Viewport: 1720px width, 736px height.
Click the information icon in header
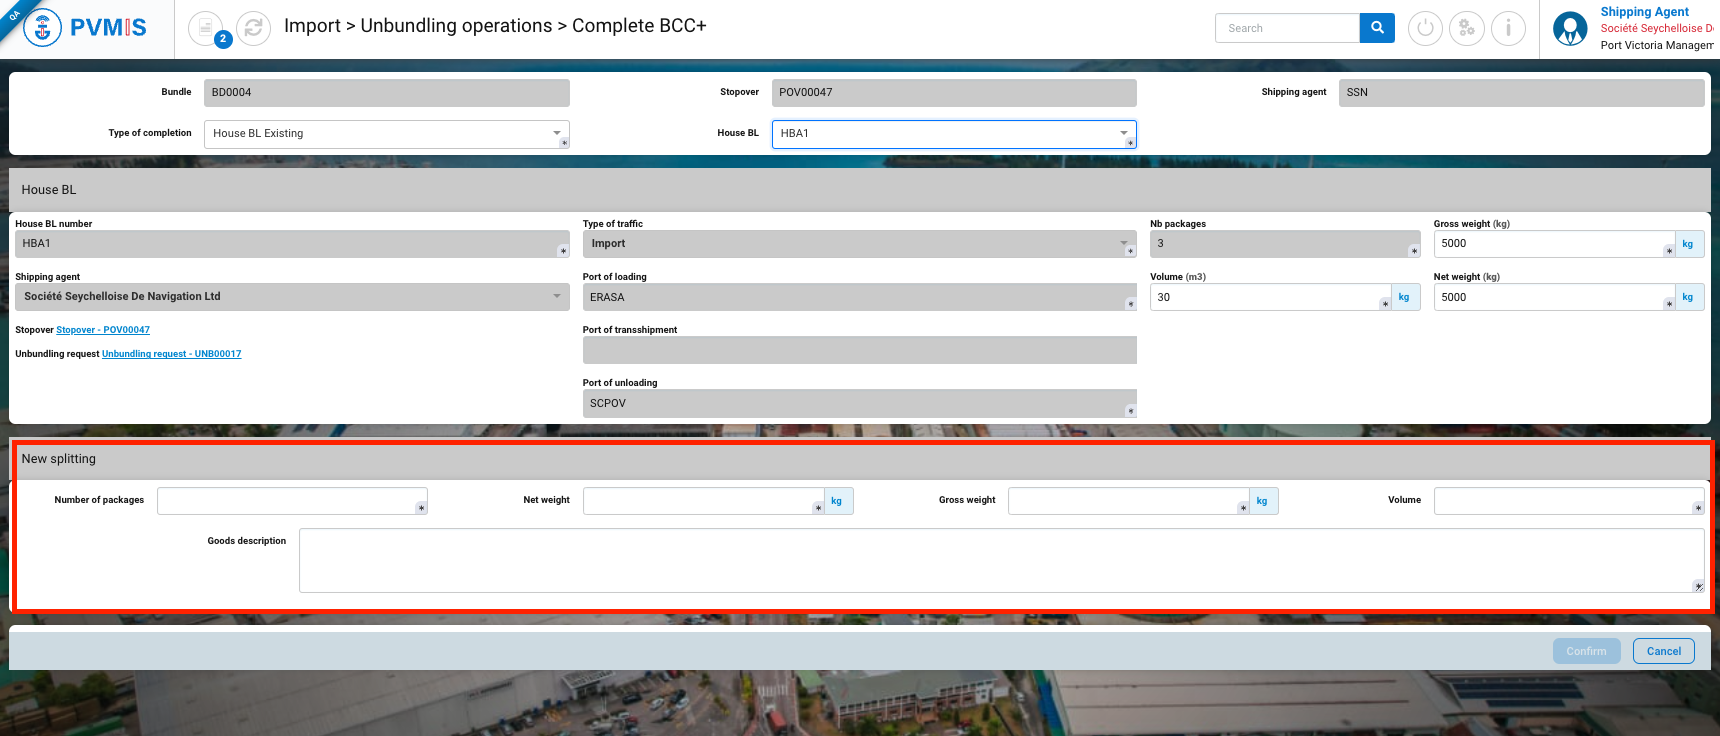(1508, 28)
